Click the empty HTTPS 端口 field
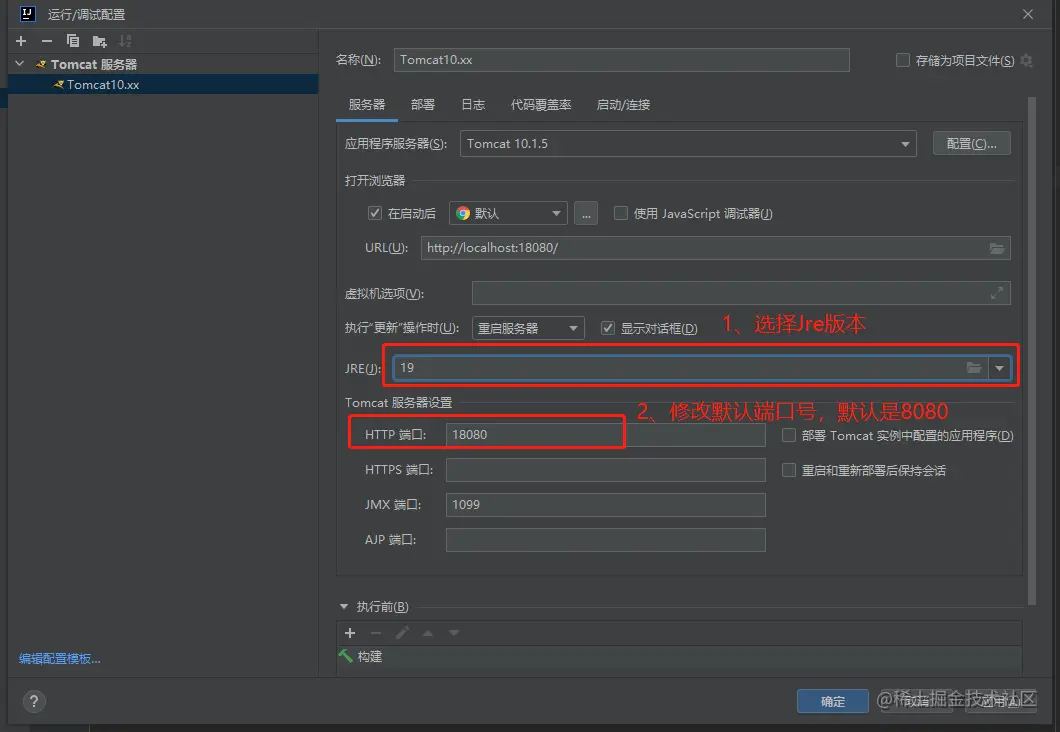The width and height of the screenshot is (1060, 732). 605,470
